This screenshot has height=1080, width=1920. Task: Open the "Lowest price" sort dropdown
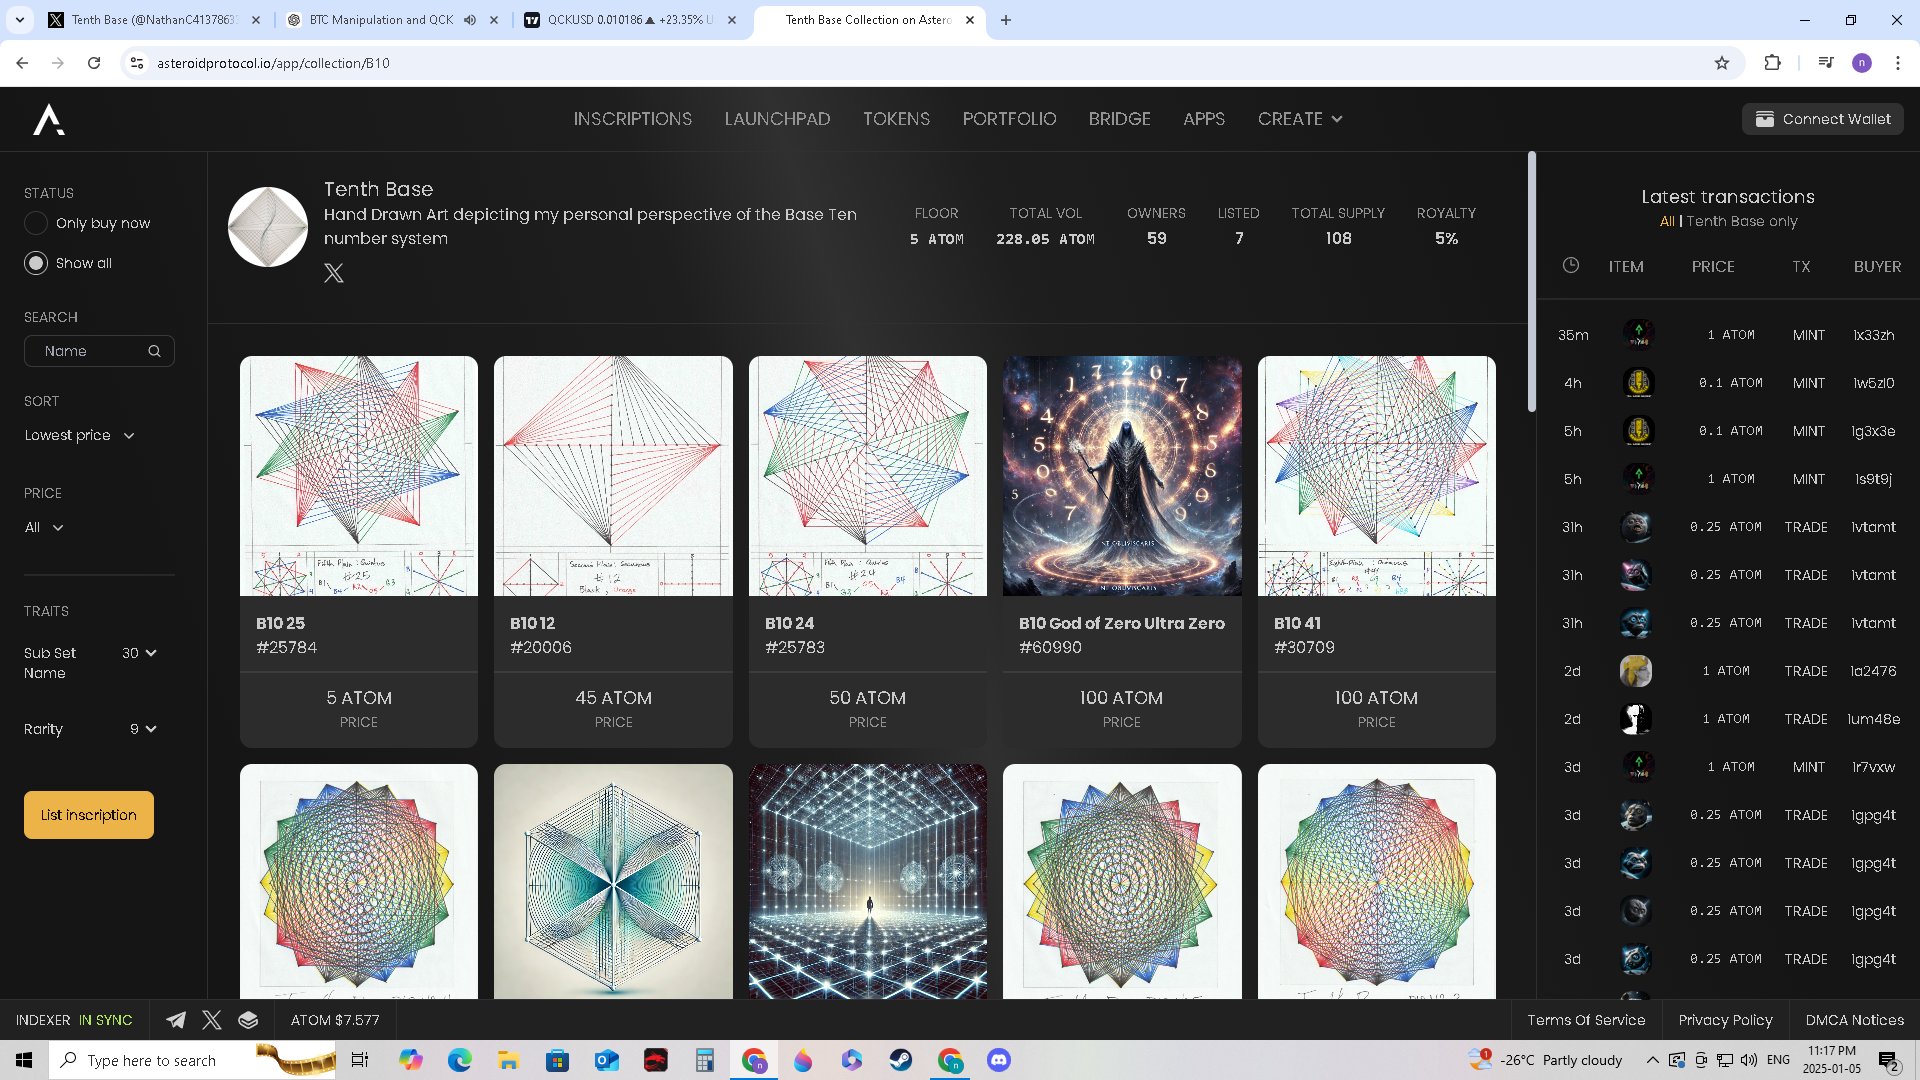(79, 435)
